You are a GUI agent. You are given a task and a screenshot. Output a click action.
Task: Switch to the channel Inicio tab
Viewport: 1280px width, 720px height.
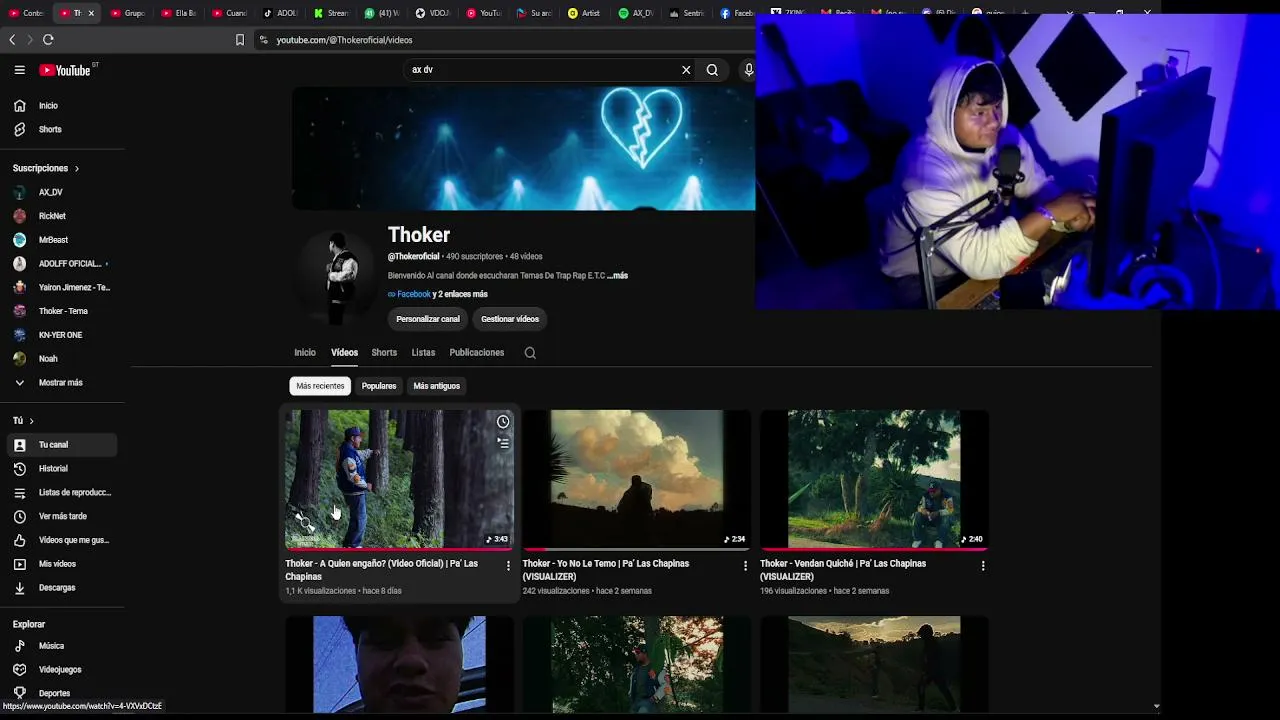(305, 353)
